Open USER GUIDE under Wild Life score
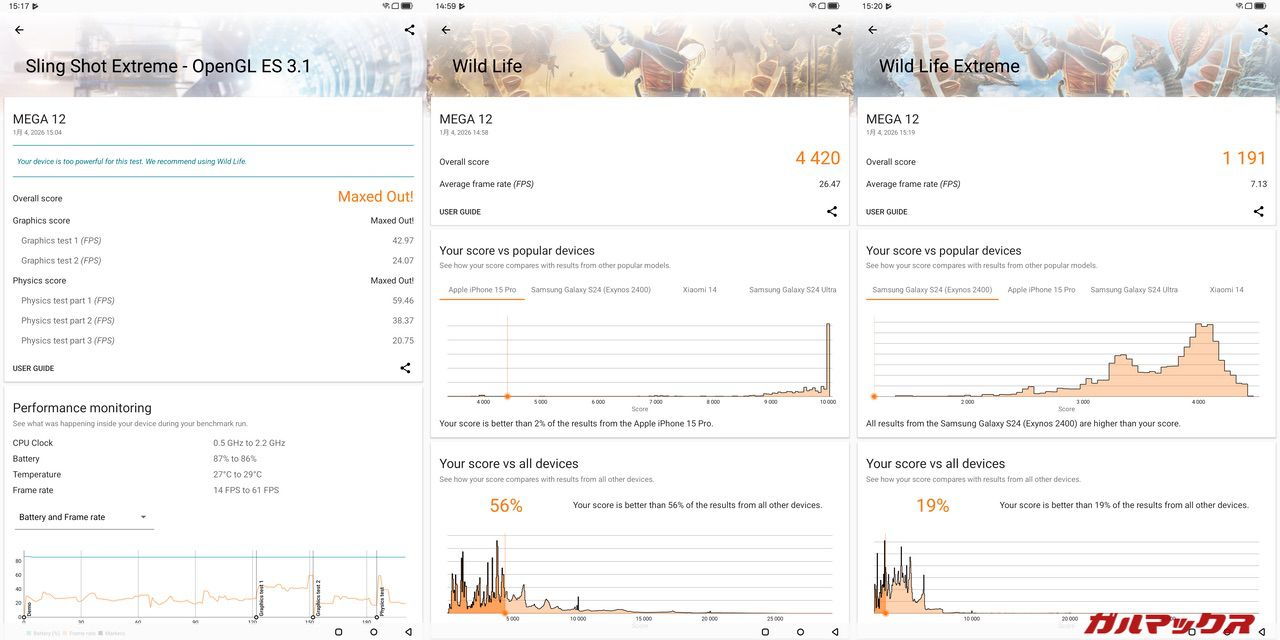The image size is (1280, 640). click(460, 212)
